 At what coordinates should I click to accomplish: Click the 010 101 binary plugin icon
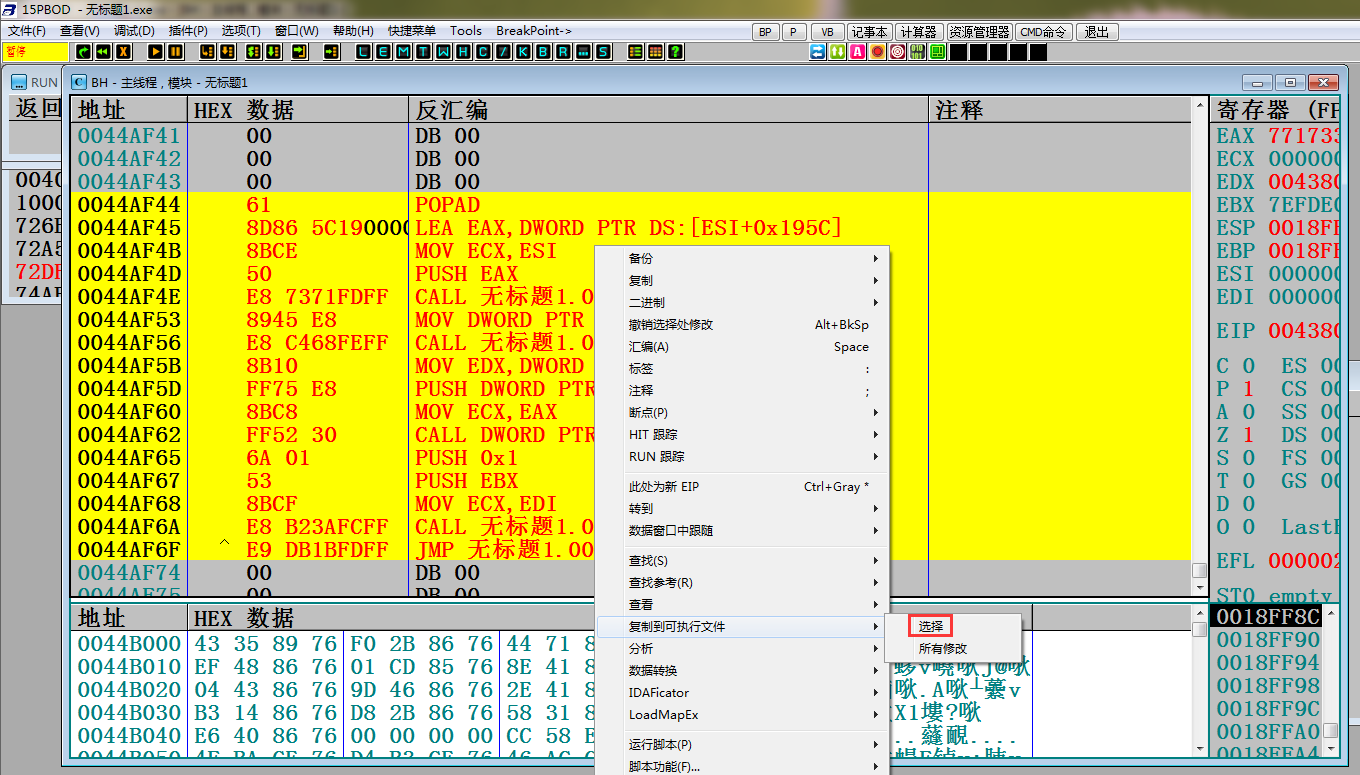[x=917, y=51]
